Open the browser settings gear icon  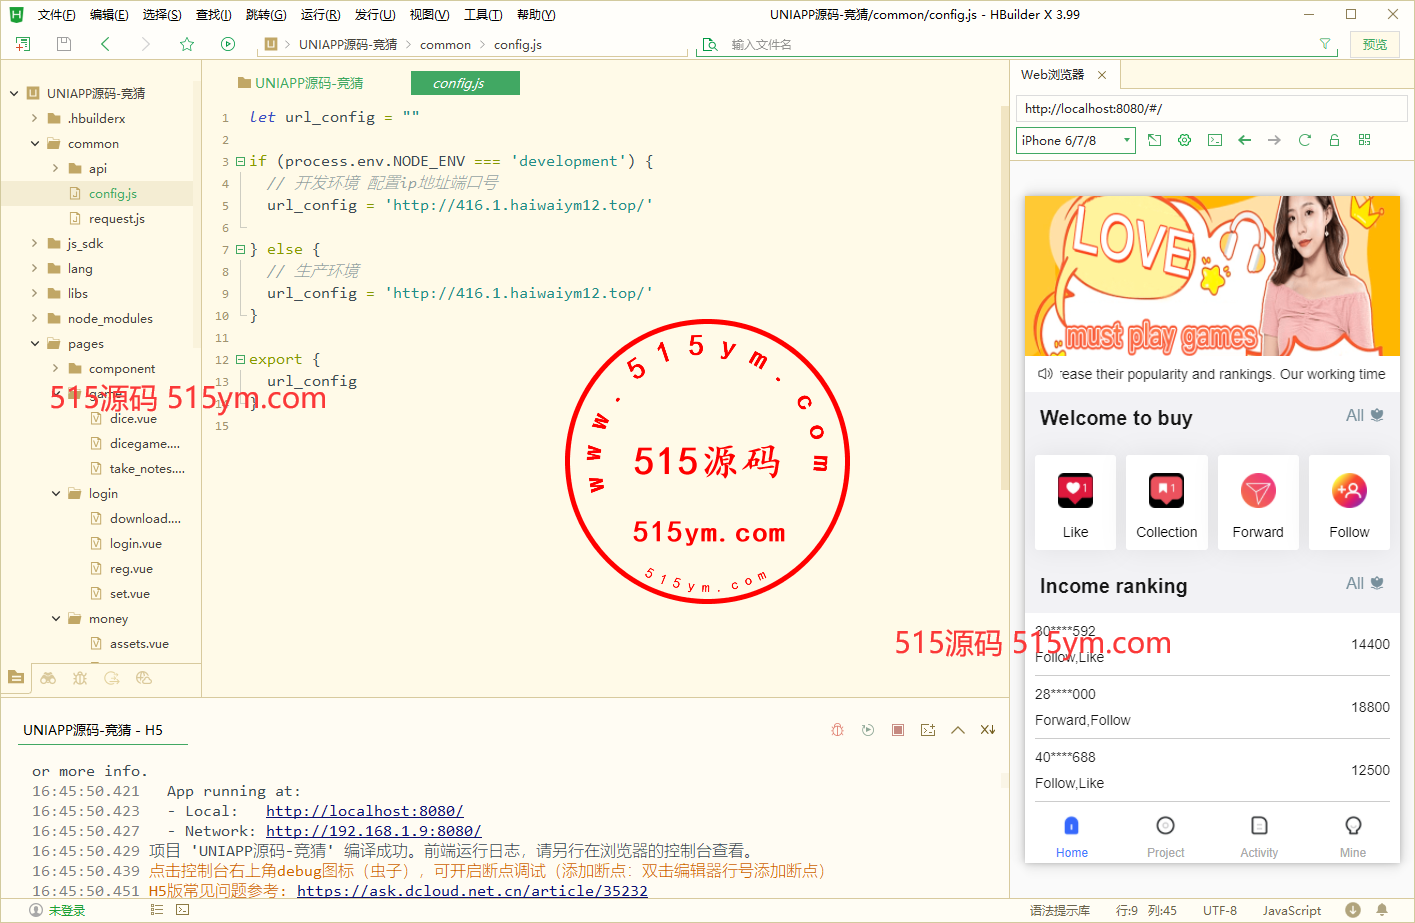coord(1184,140)
